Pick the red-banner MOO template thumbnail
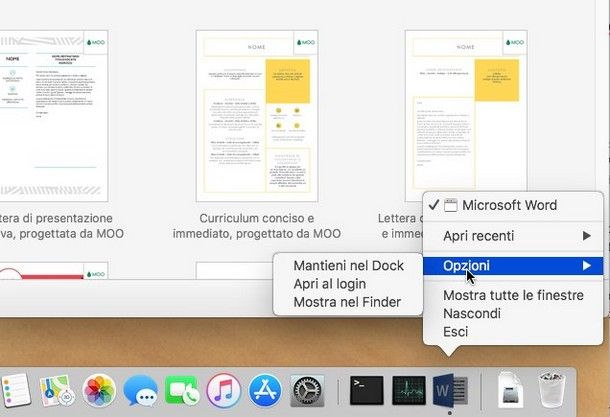Viewport: 610px width, 417px height. click(x=54, y=270)
